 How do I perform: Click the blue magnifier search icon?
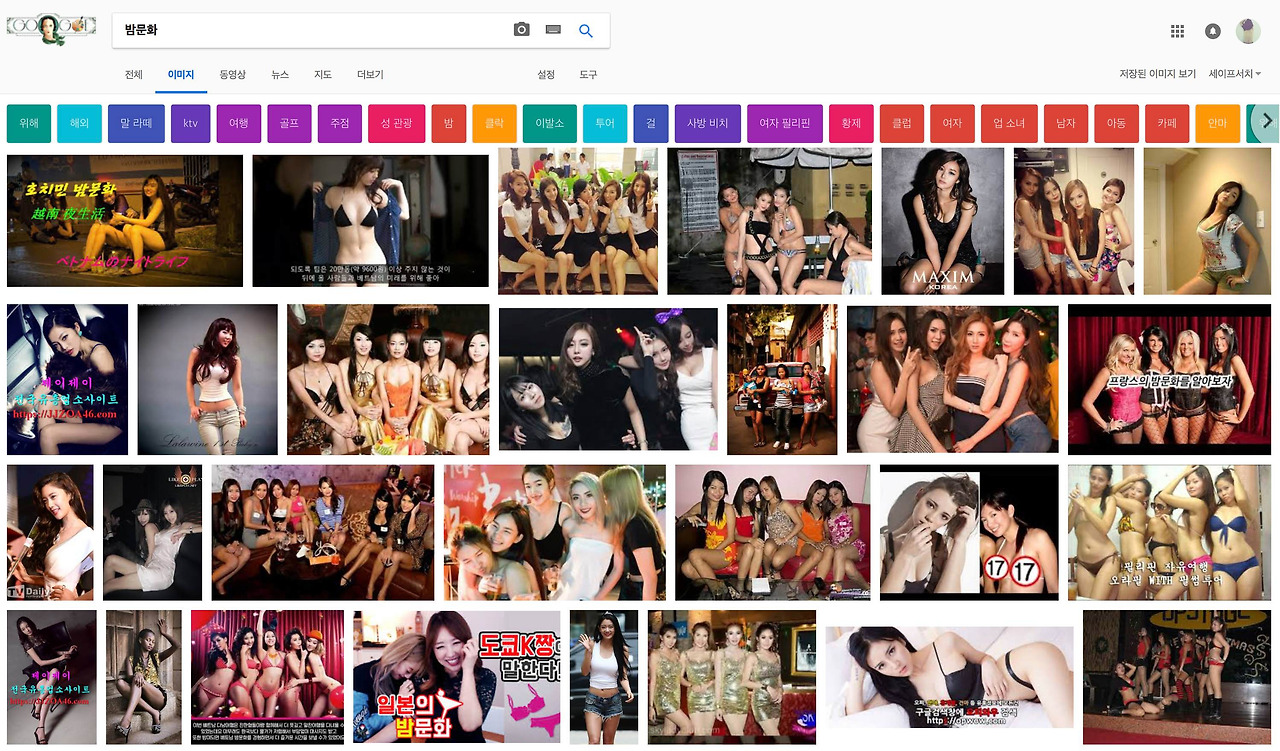click(x=586, y=30)
